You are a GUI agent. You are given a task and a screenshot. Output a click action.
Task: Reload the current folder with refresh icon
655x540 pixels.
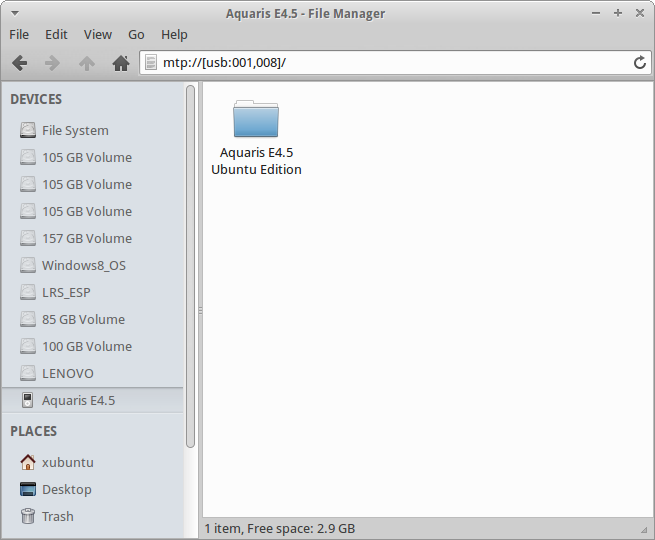(x=640, y=63)
